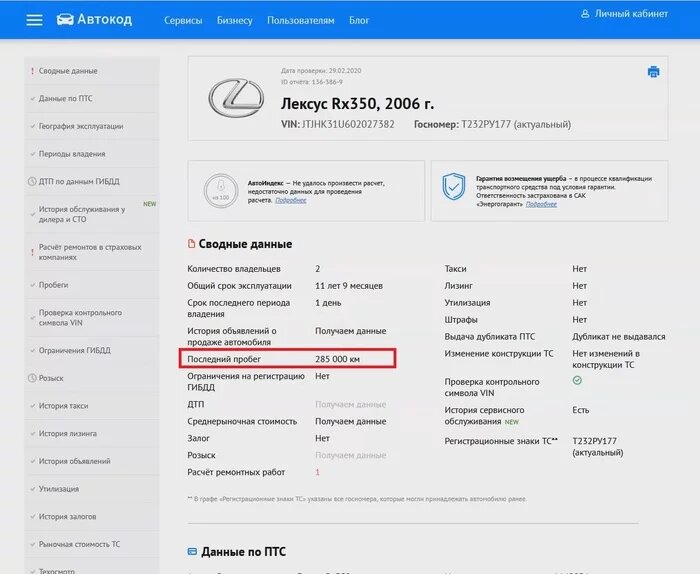Click the Дата проверки 29.02.2020 text
The height and width of the screenshot is (574, 700).
pyautogui.click(x=321, y=71)
